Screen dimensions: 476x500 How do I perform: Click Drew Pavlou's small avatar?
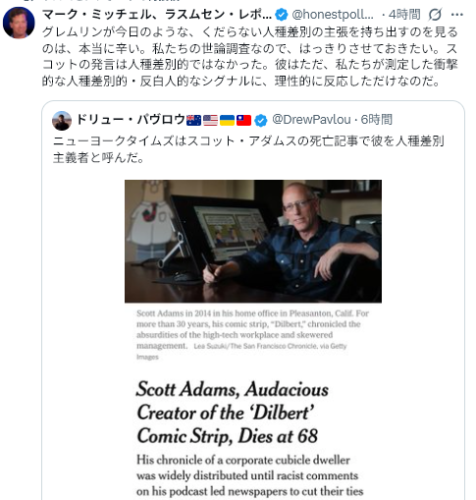tap(62, 121)
